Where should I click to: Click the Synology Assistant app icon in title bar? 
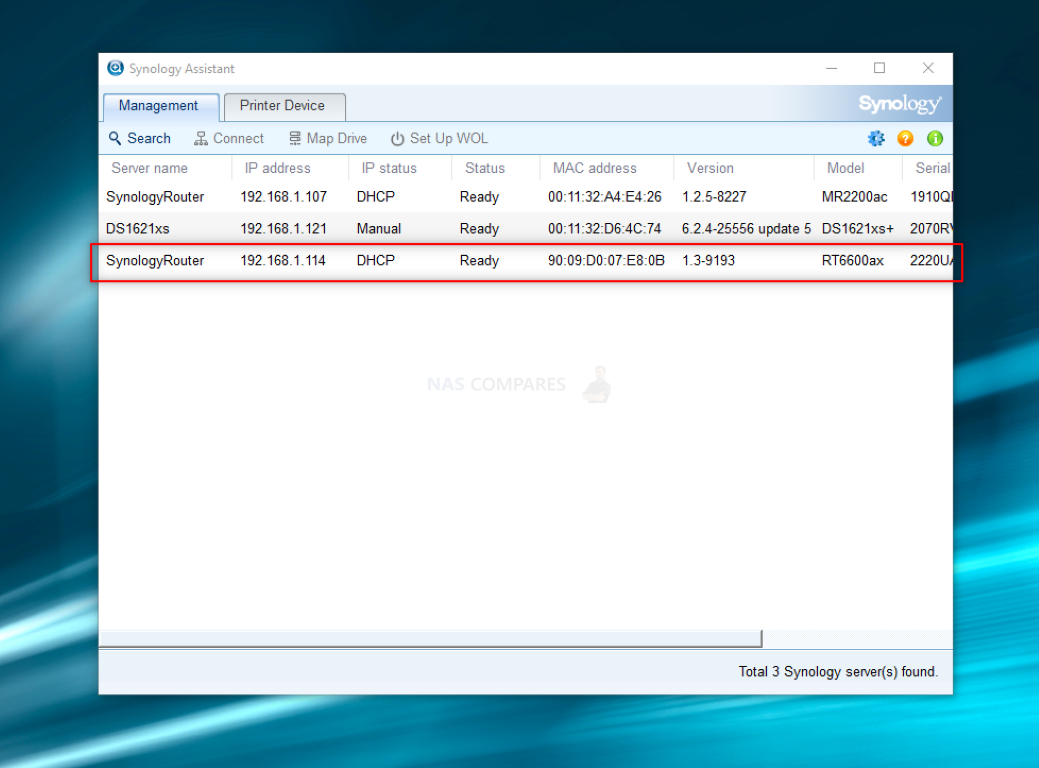click(x=115, y=68)
